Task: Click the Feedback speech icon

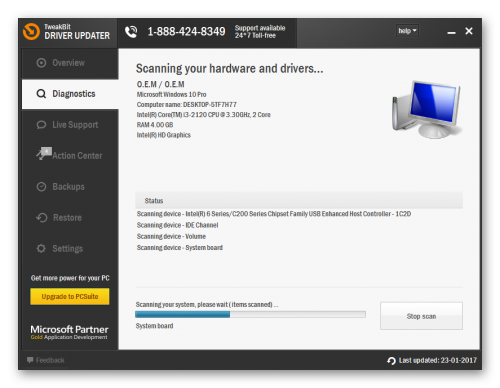Action: [30, 360]
